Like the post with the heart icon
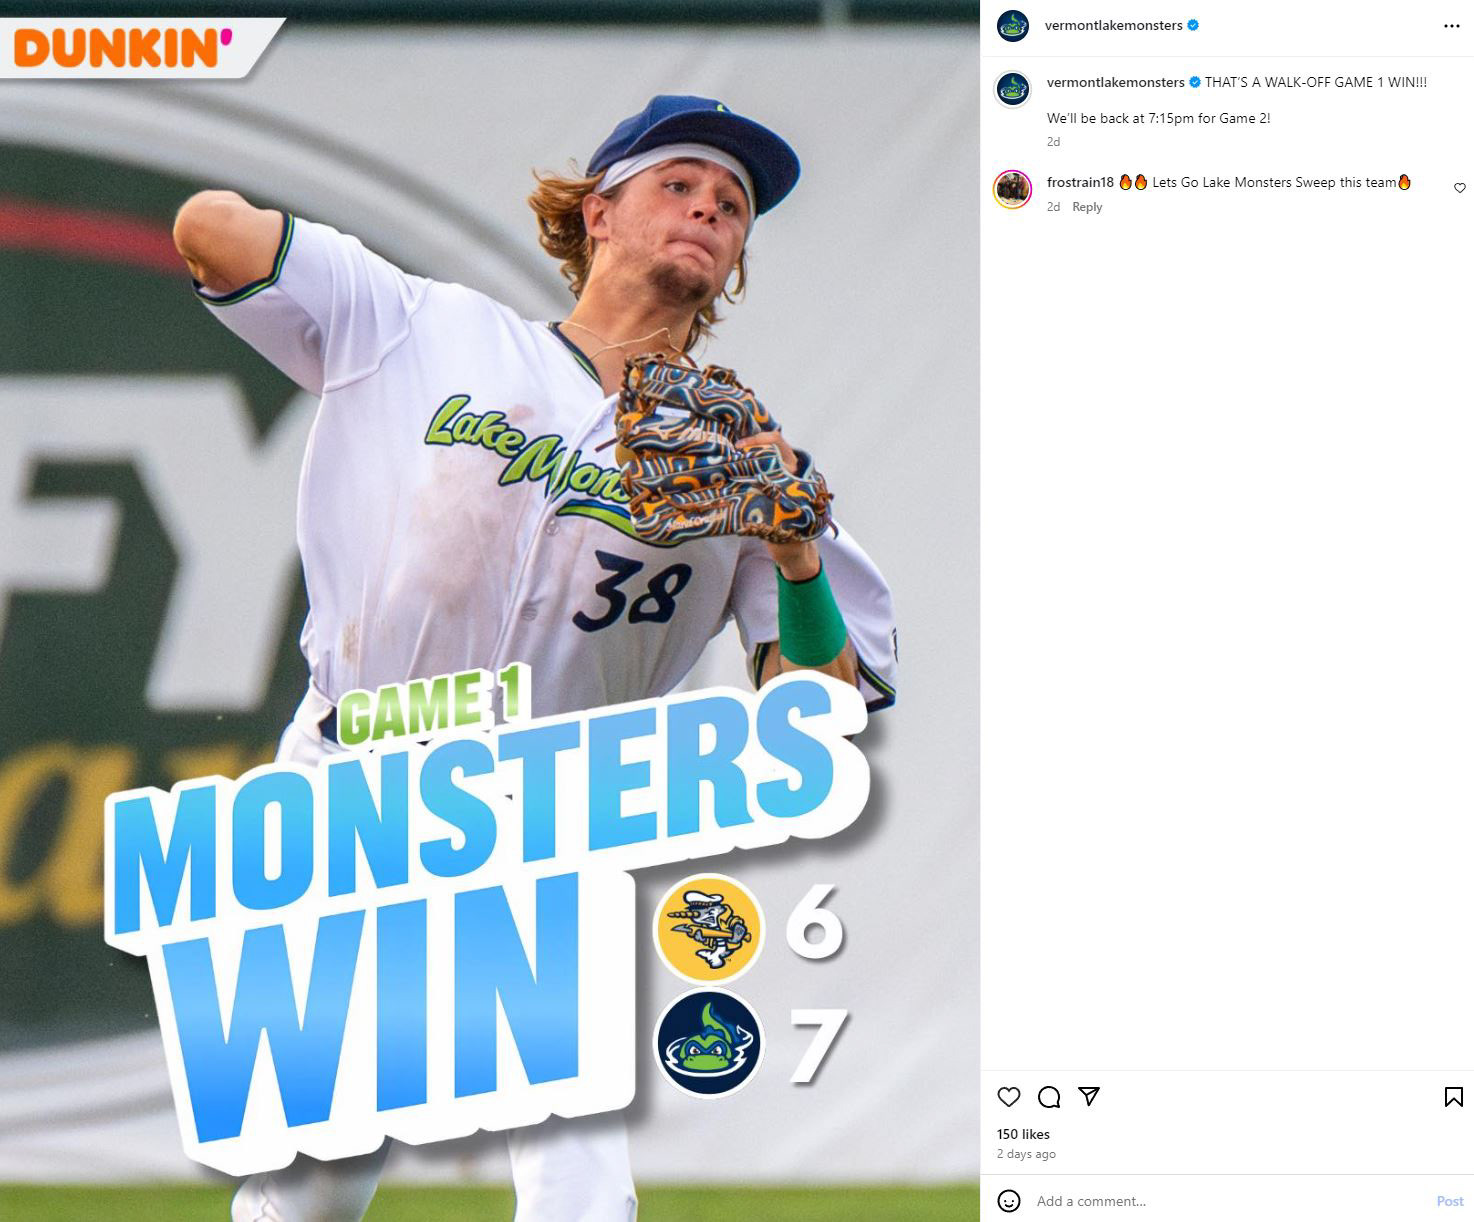Image resolution: width=1474 pixels, height=1222 pixels. [x=1009, y=1097]
